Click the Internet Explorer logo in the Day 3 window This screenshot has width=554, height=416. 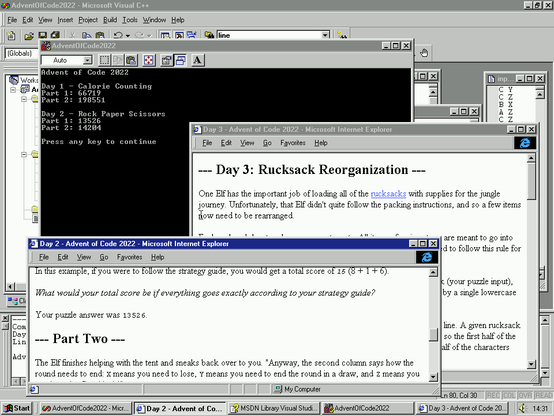coord(525,143)
